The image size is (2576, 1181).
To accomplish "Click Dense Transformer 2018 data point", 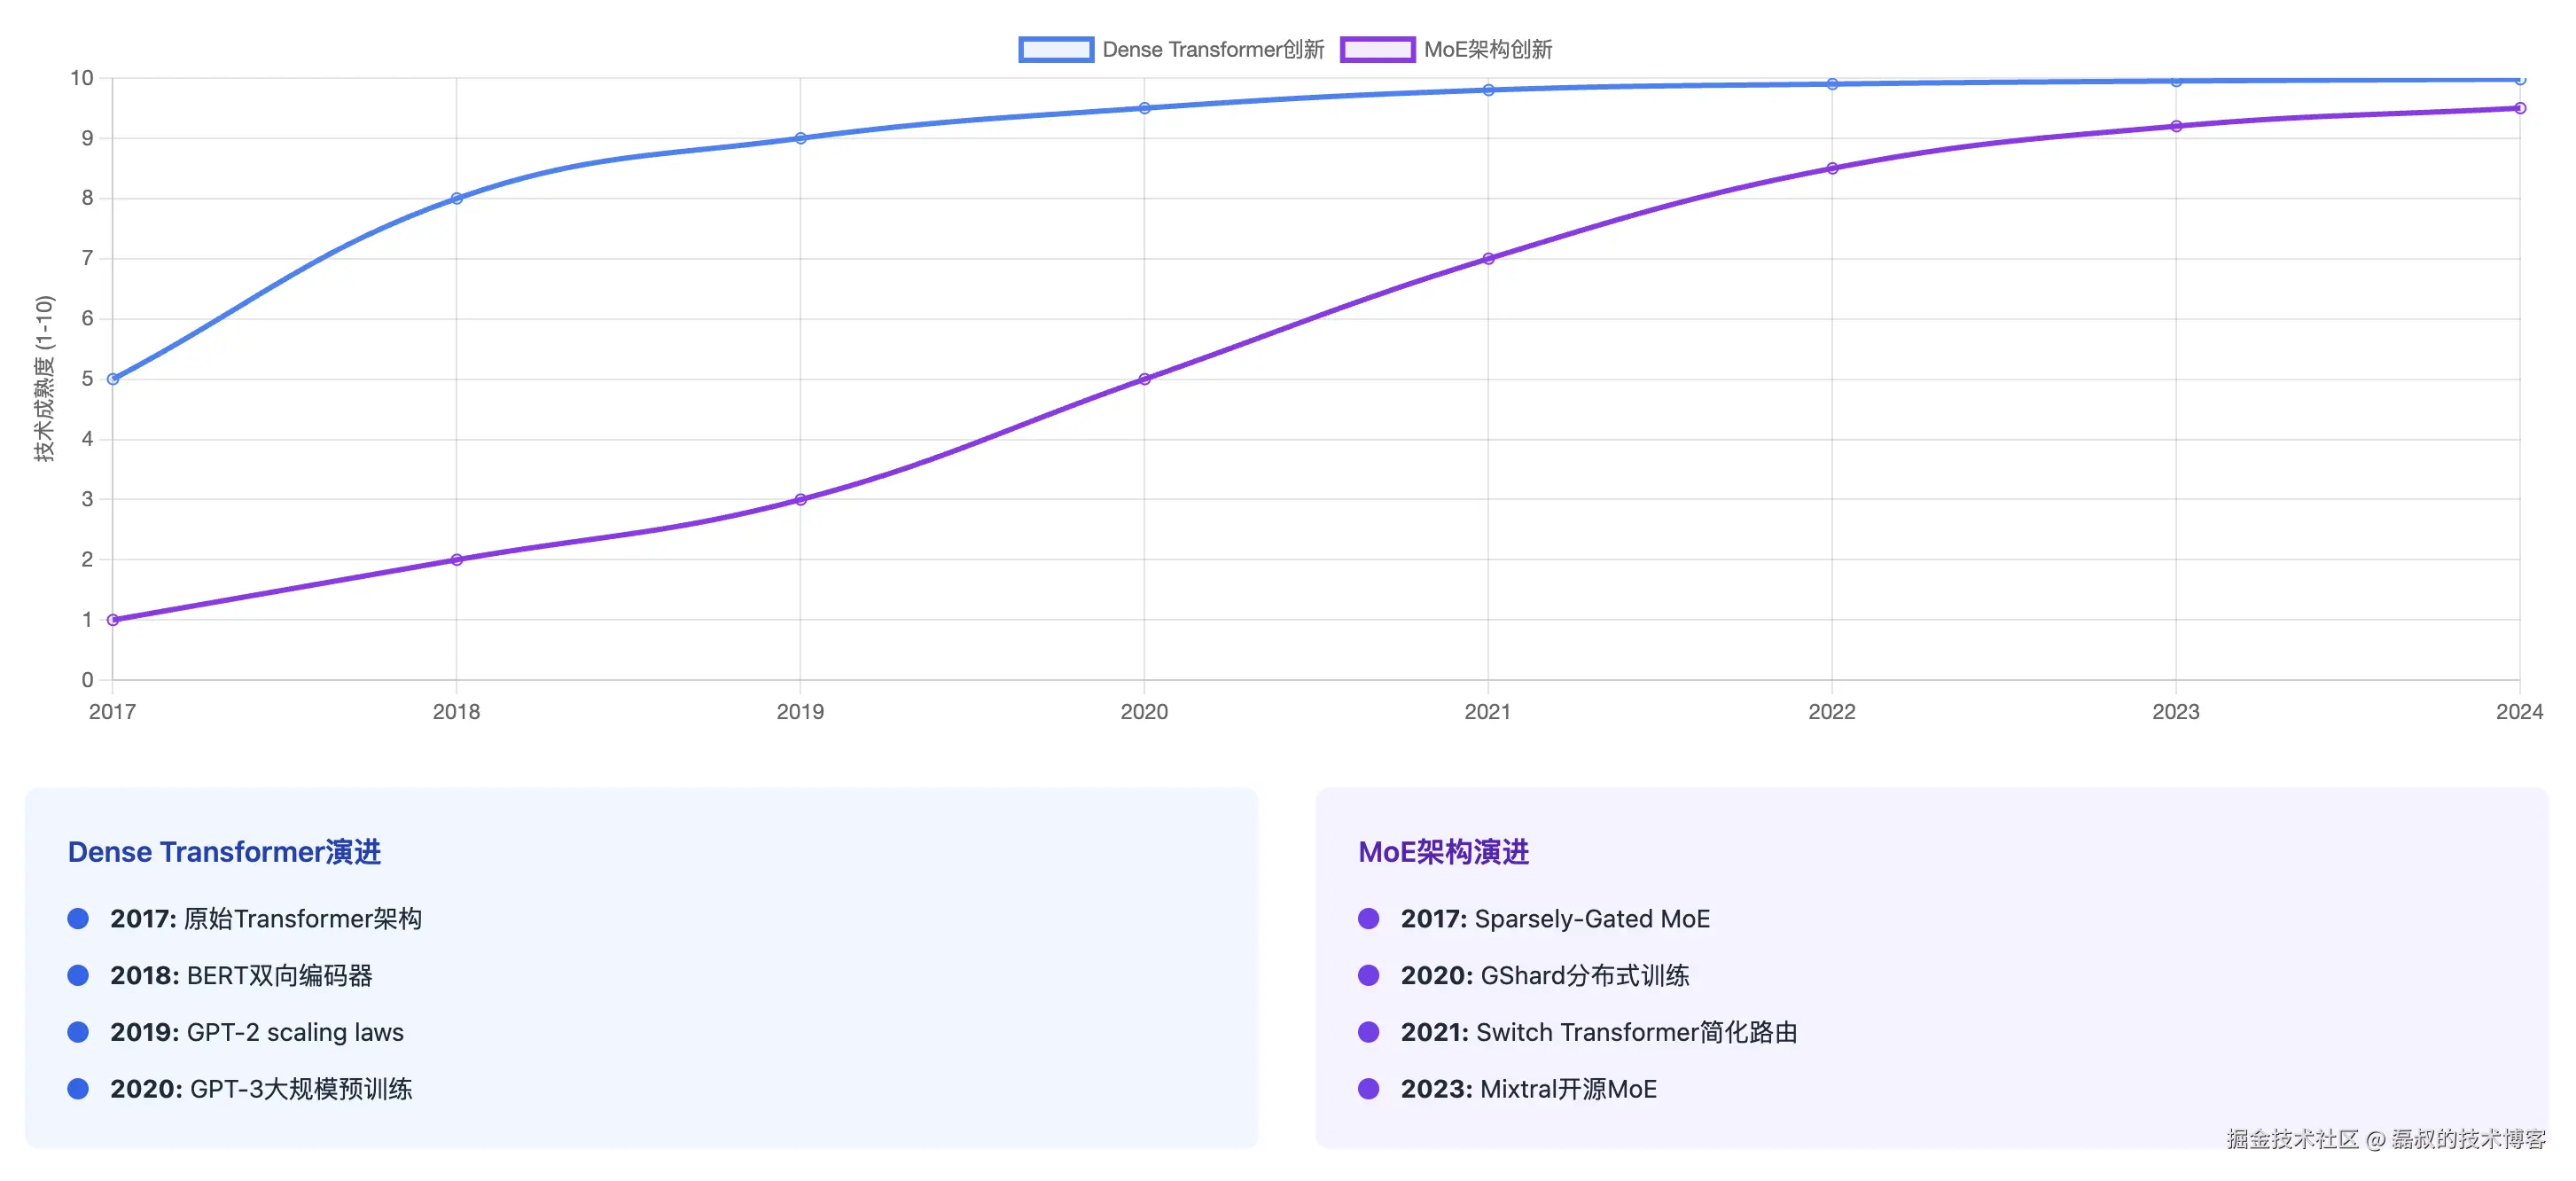I will (456, 198).
